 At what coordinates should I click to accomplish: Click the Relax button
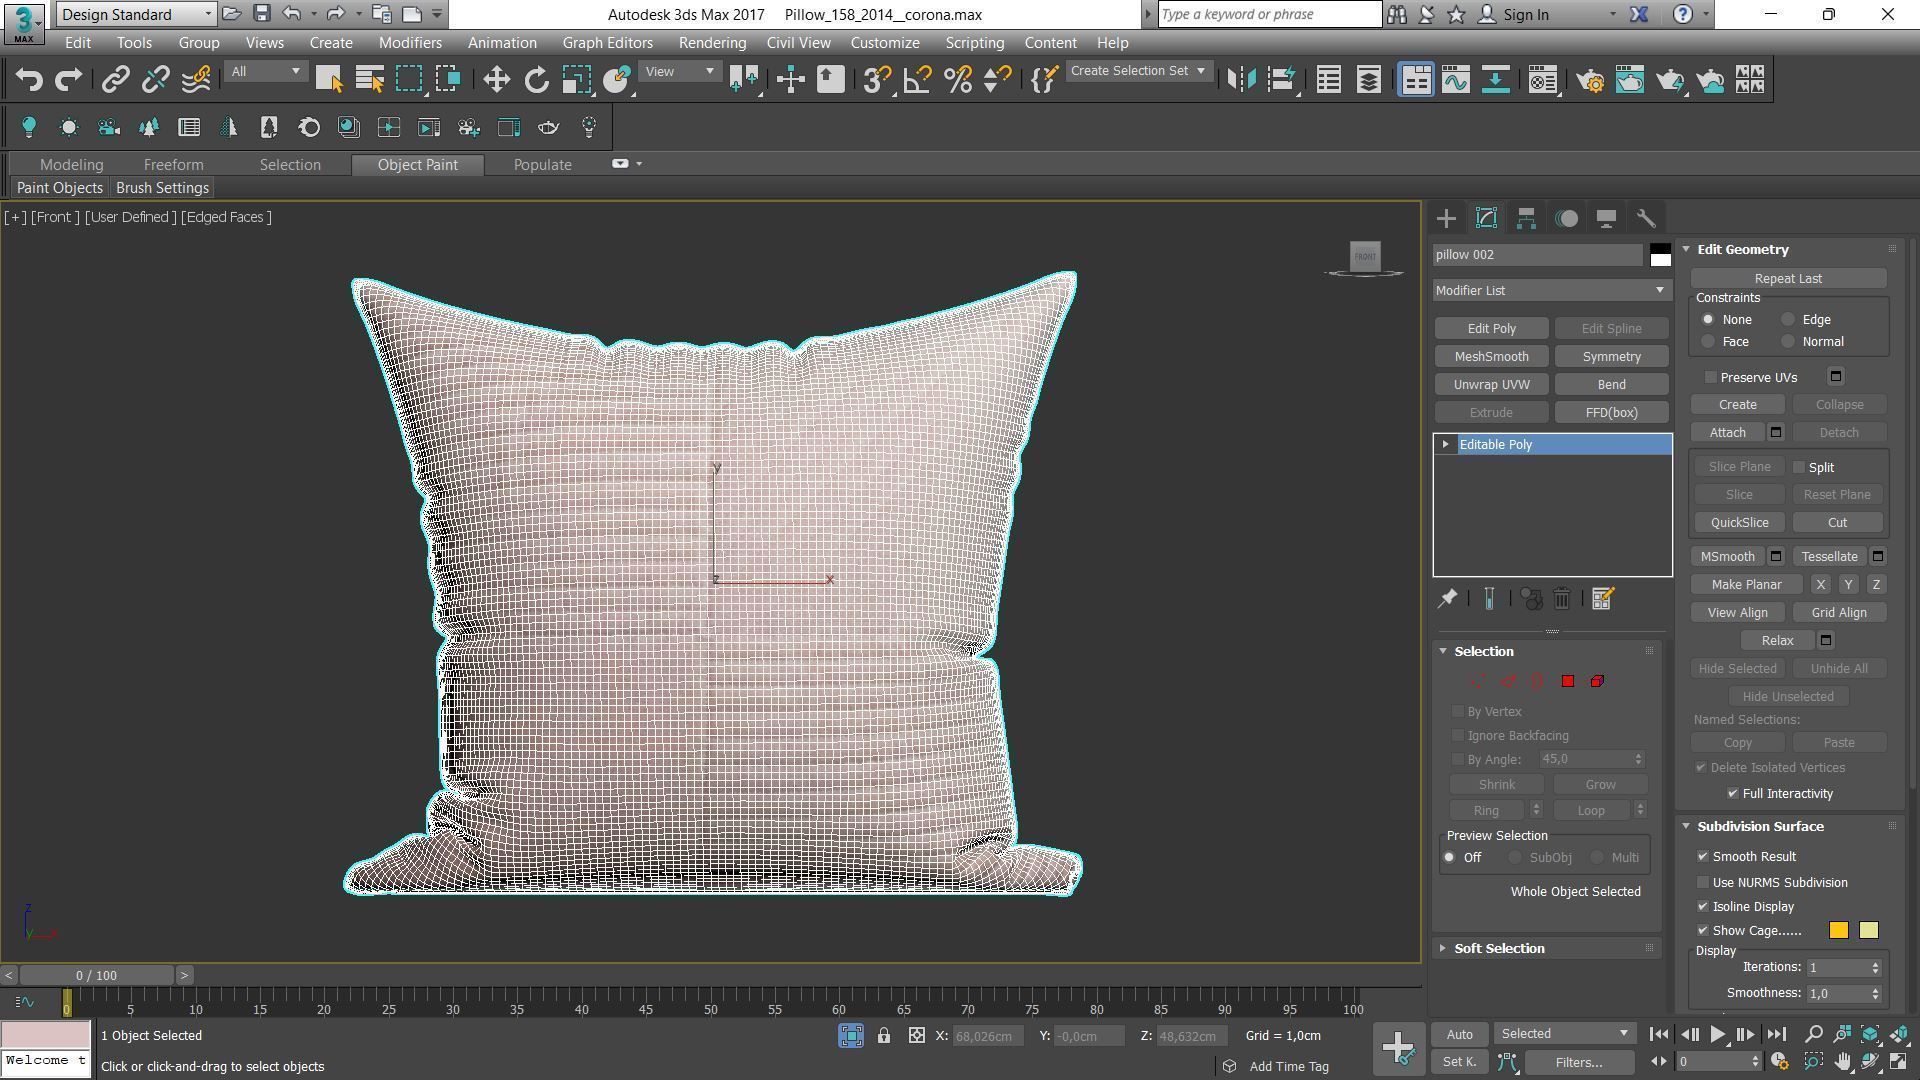click(x=1777, y=641)
